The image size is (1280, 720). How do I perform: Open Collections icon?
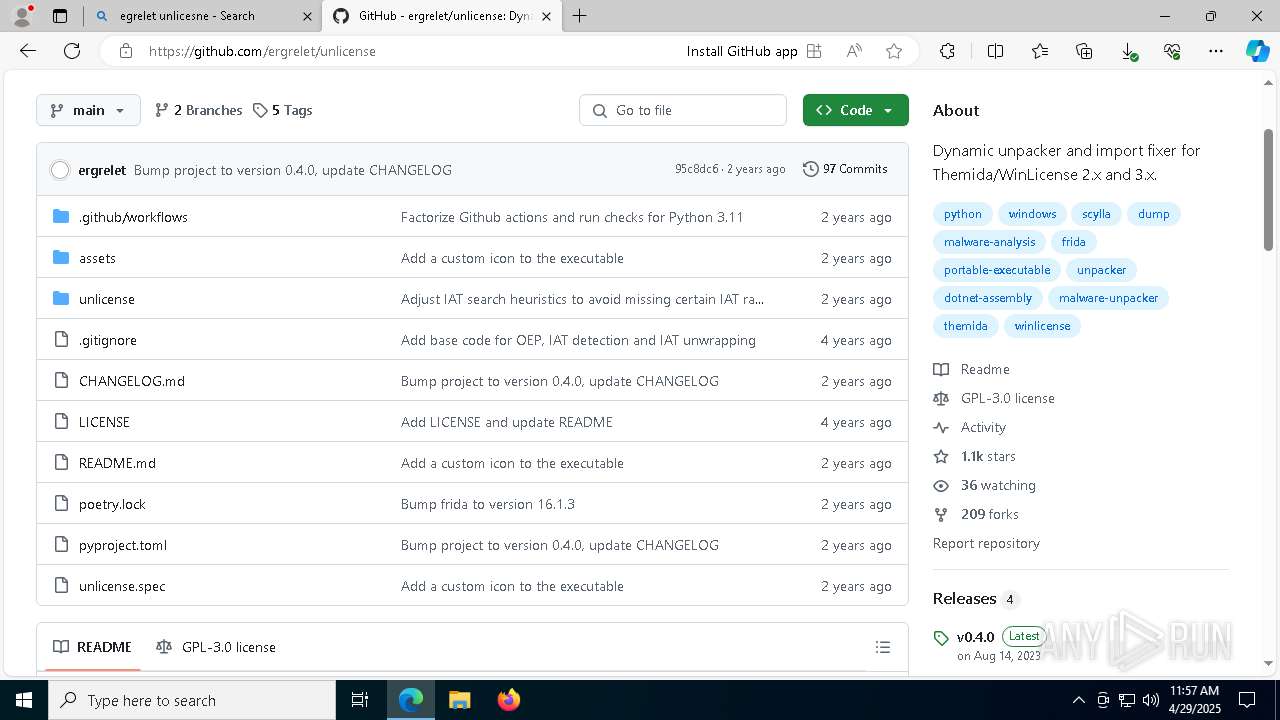[1084, 51]
